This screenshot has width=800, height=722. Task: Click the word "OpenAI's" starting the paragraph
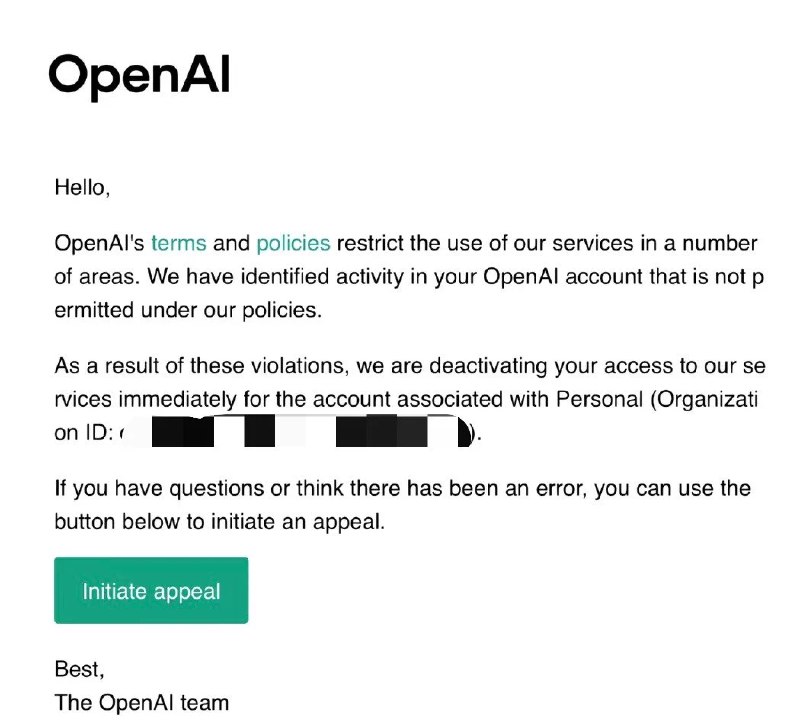[99, 243]
